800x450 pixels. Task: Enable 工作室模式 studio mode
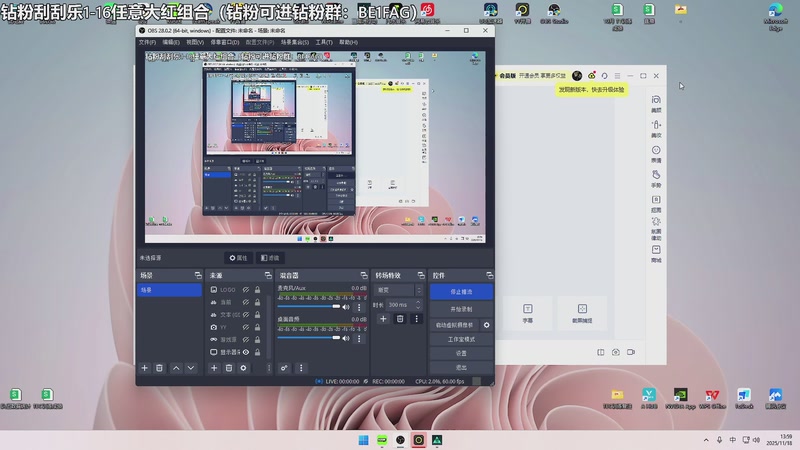coord(461,339)
